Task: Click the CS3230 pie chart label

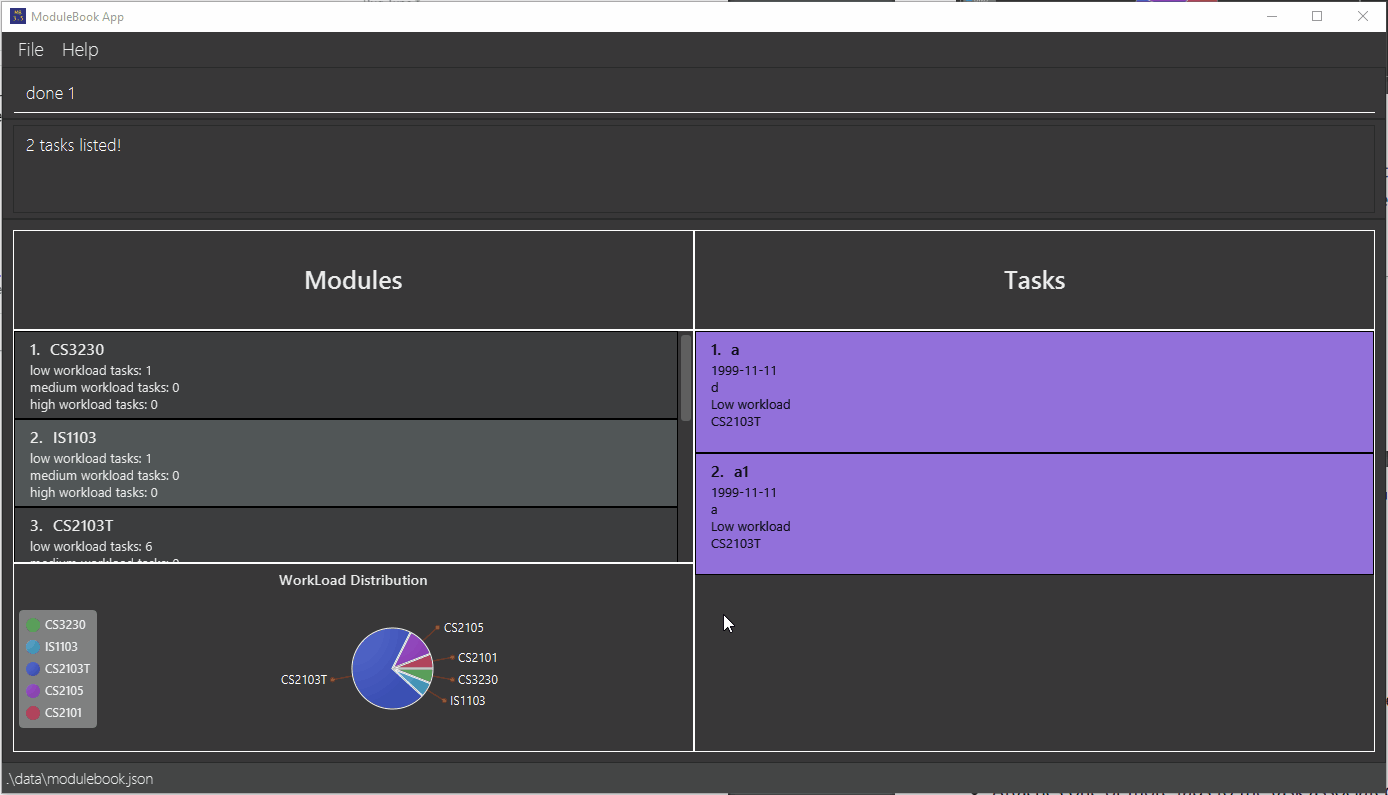Action: 477,680
